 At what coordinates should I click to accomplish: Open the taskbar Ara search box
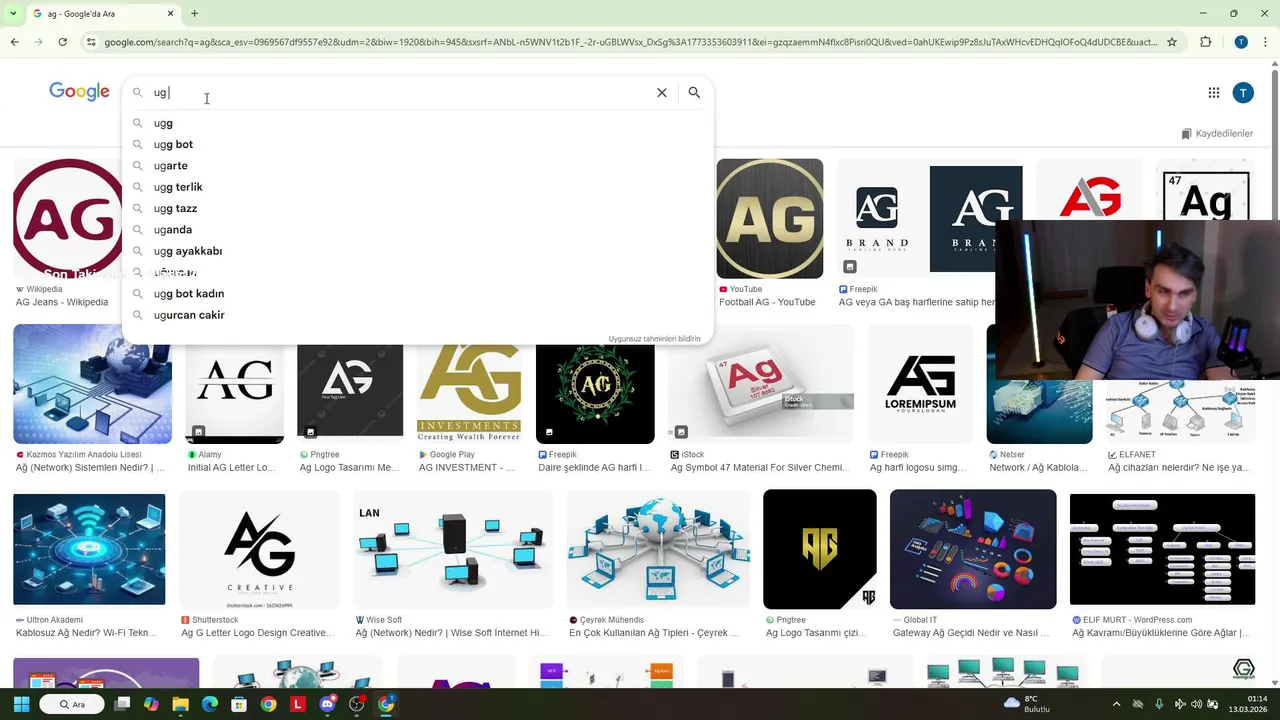[72, 704]
